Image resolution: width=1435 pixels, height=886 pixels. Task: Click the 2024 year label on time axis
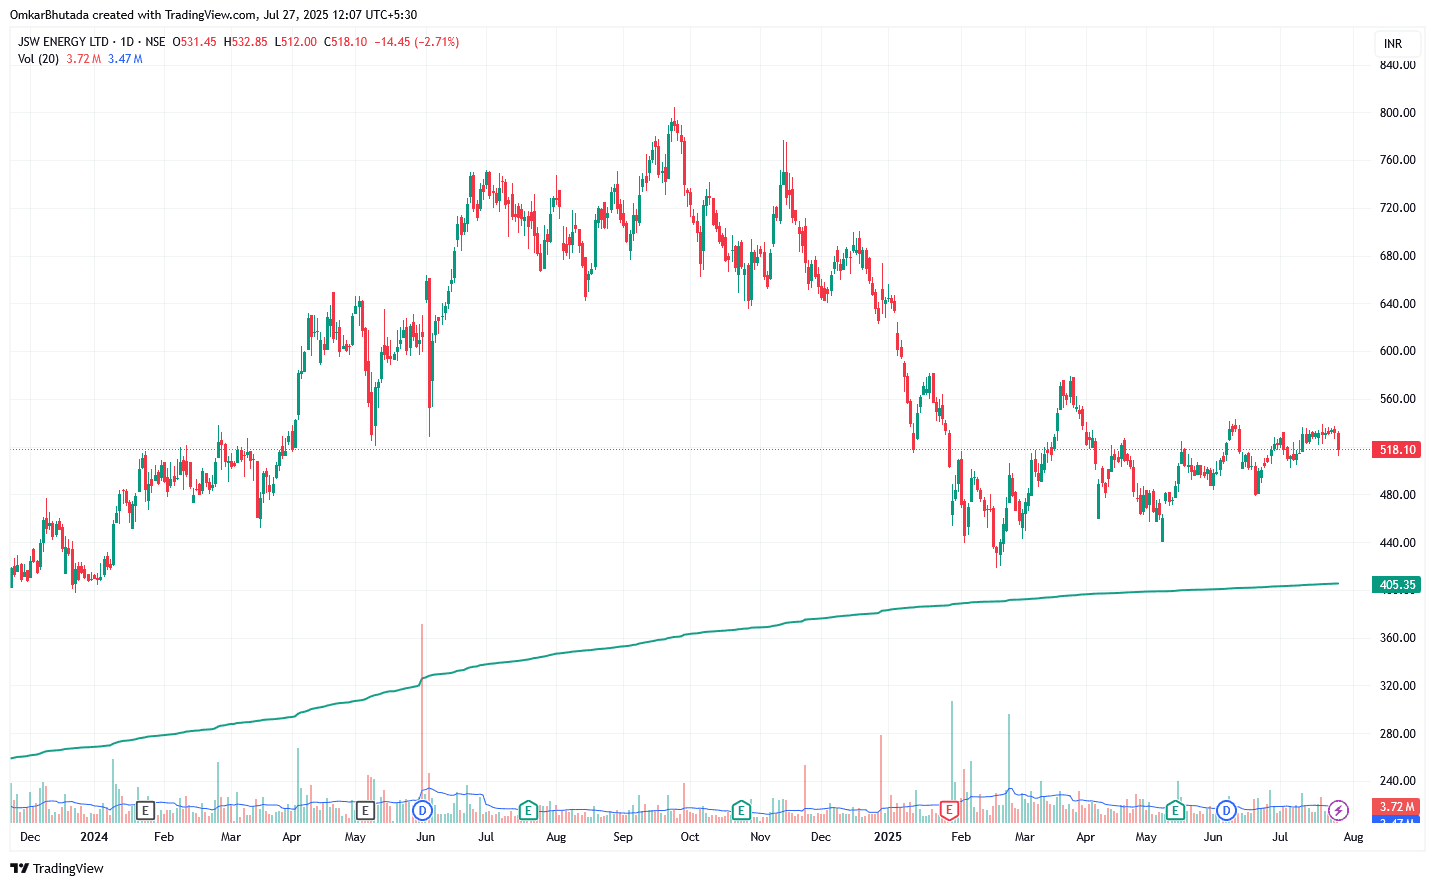pos(94,837)
